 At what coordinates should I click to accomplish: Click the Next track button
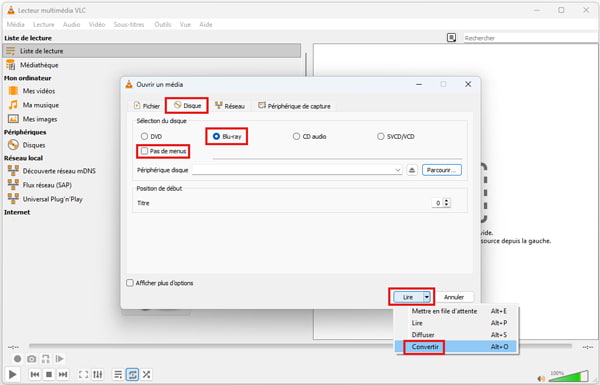point(63,374)
